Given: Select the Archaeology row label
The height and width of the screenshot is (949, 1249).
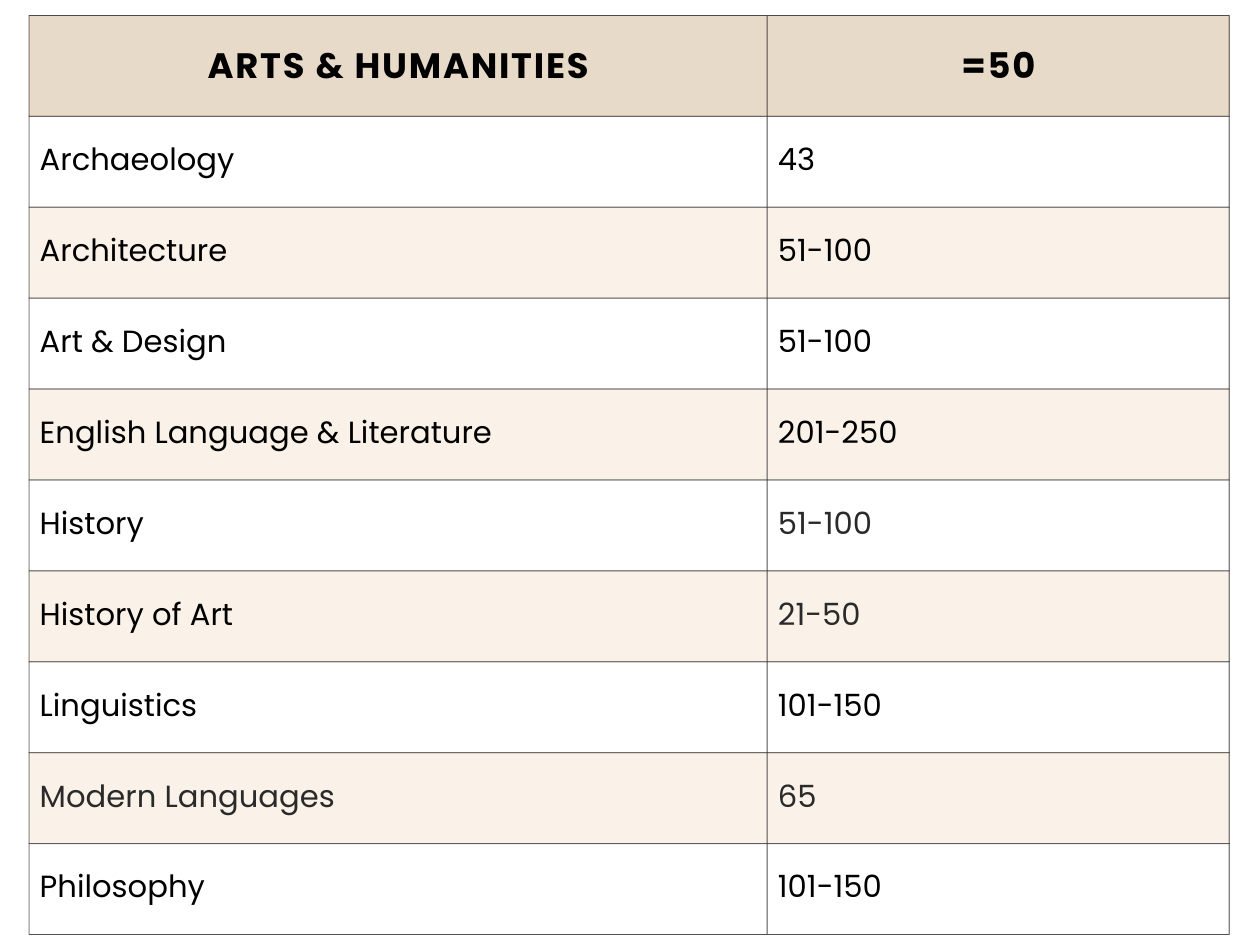Looking at the screenshot, I should coord(137,160).
